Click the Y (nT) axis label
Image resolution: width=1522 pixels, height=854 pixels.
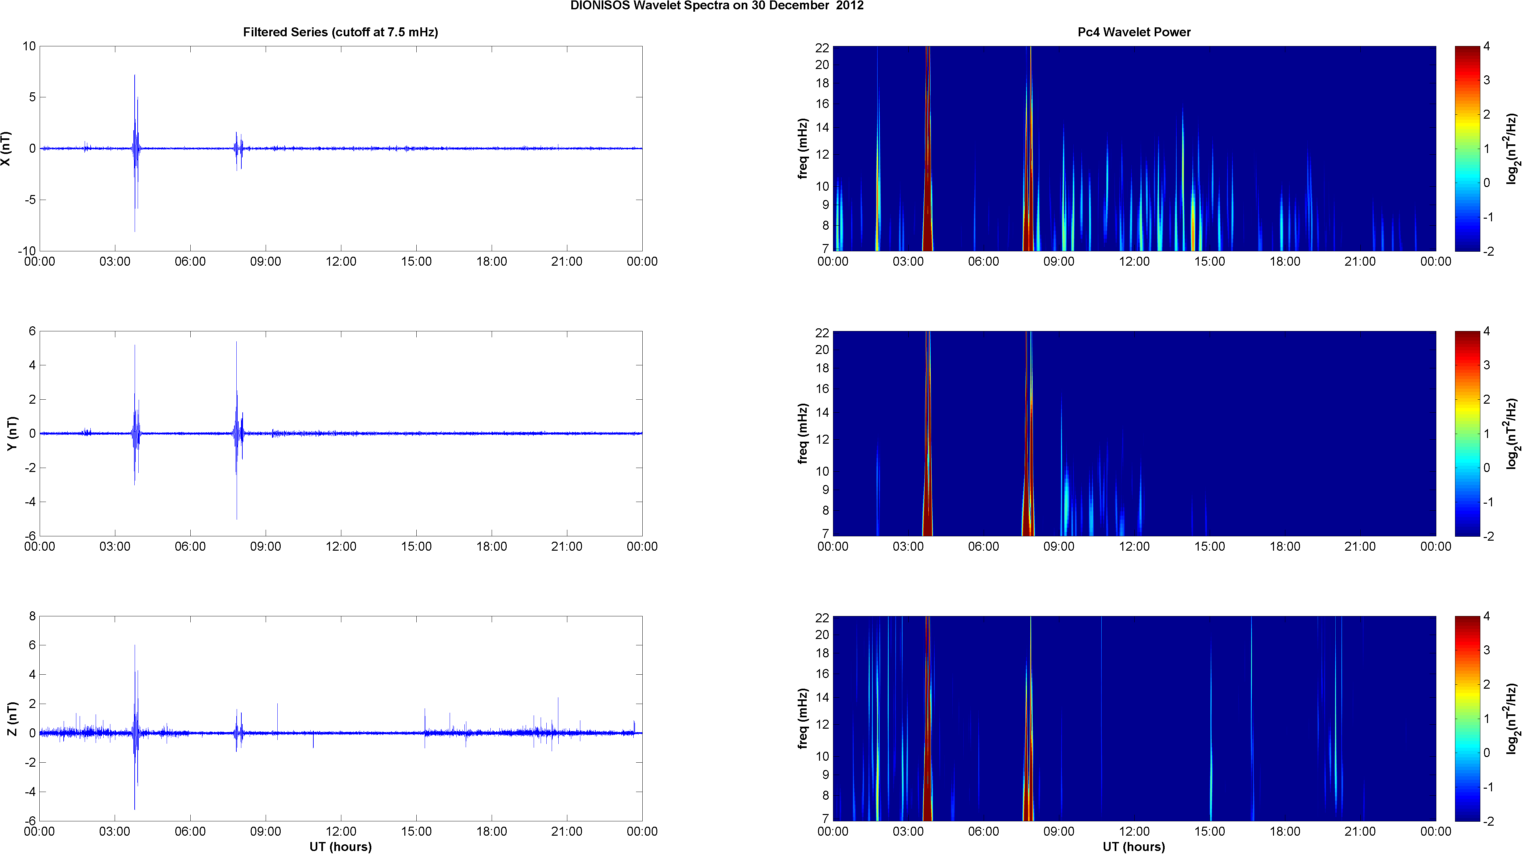coord(12,433)
